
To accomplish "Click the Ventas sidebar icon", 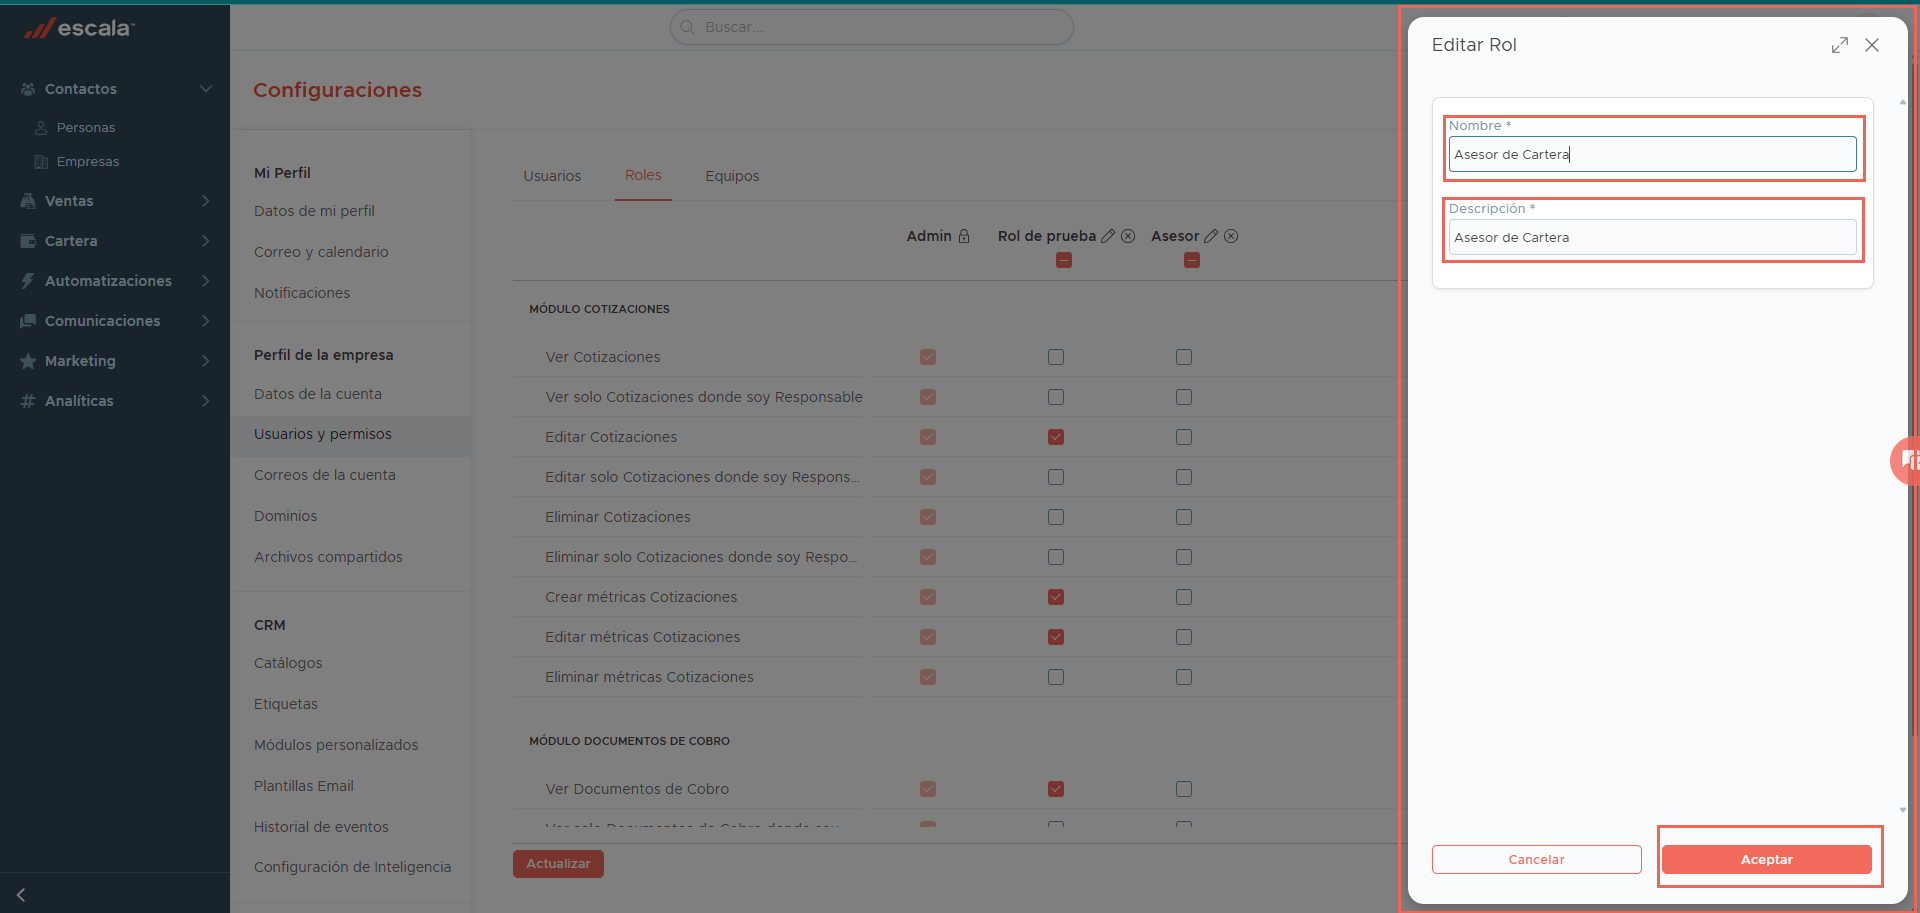I will tap(28, 201).
